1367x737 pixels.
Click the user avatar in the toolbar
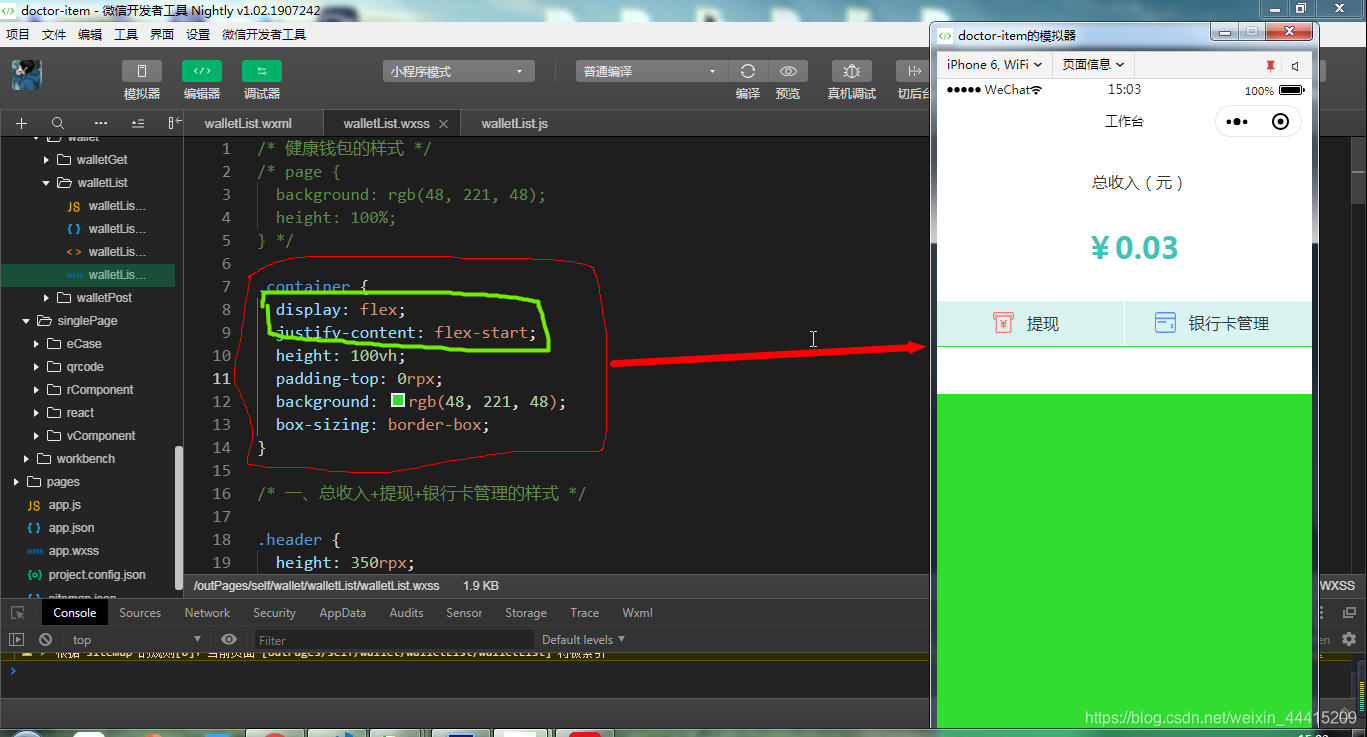click(27, 74)
